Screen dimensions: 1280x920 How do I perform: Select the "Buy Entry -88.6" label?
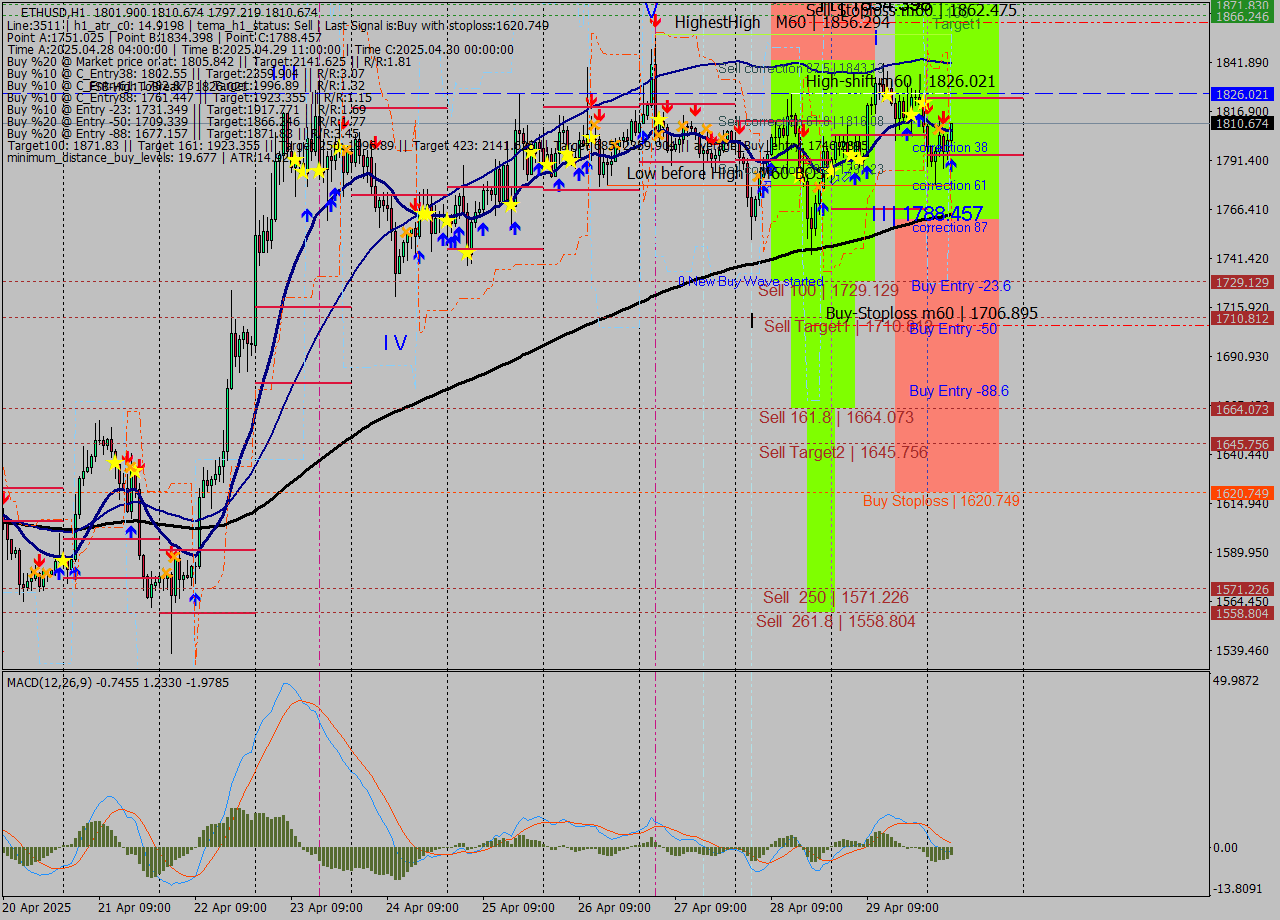(x=958, y=391)
